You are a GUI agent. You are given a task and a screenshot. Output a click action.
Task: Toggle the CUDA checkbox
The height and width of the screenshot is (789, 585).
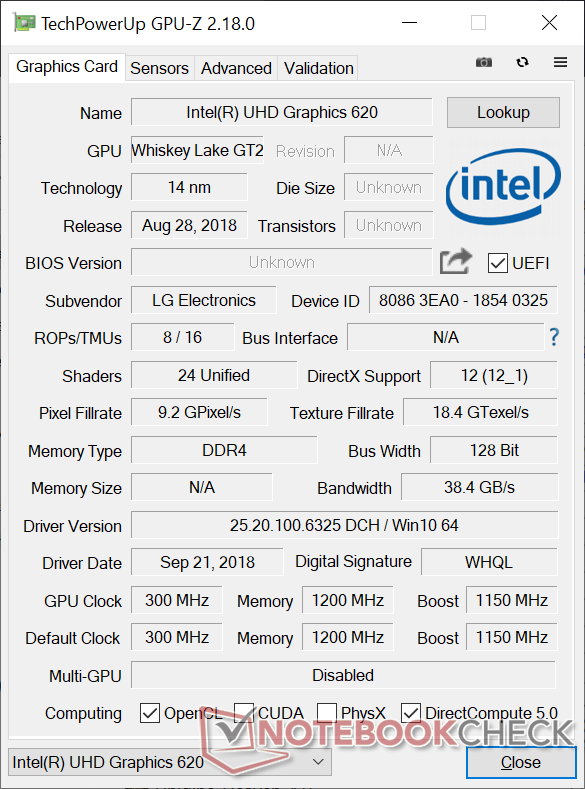click(x=243, y=713)
